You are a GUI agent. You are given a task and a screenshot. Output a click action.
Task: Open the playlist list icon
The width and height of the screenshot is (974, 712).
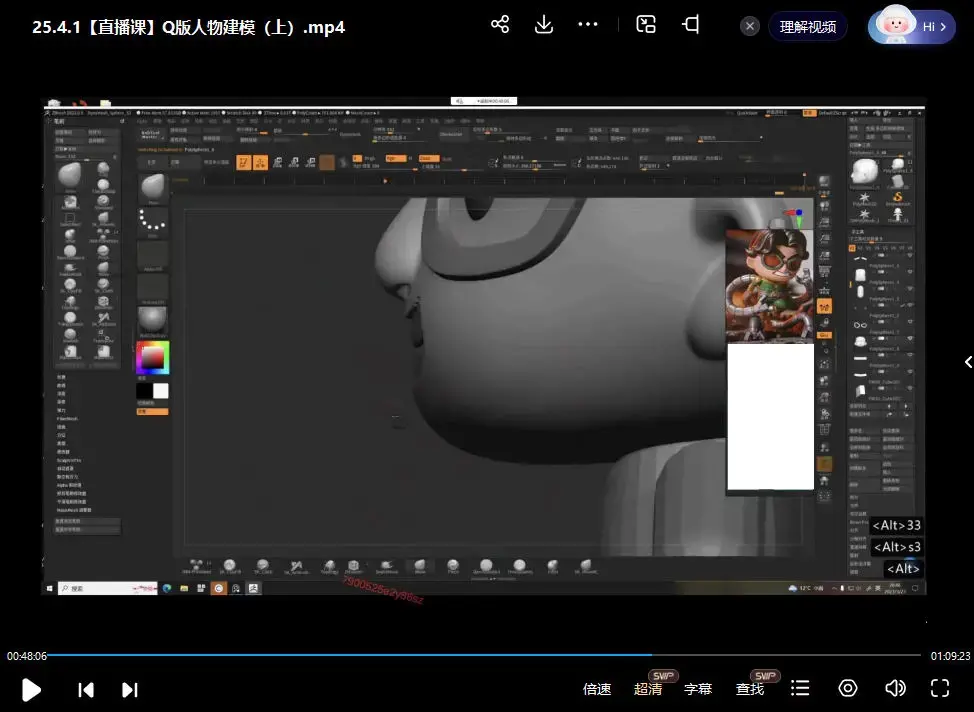[800, 688]
